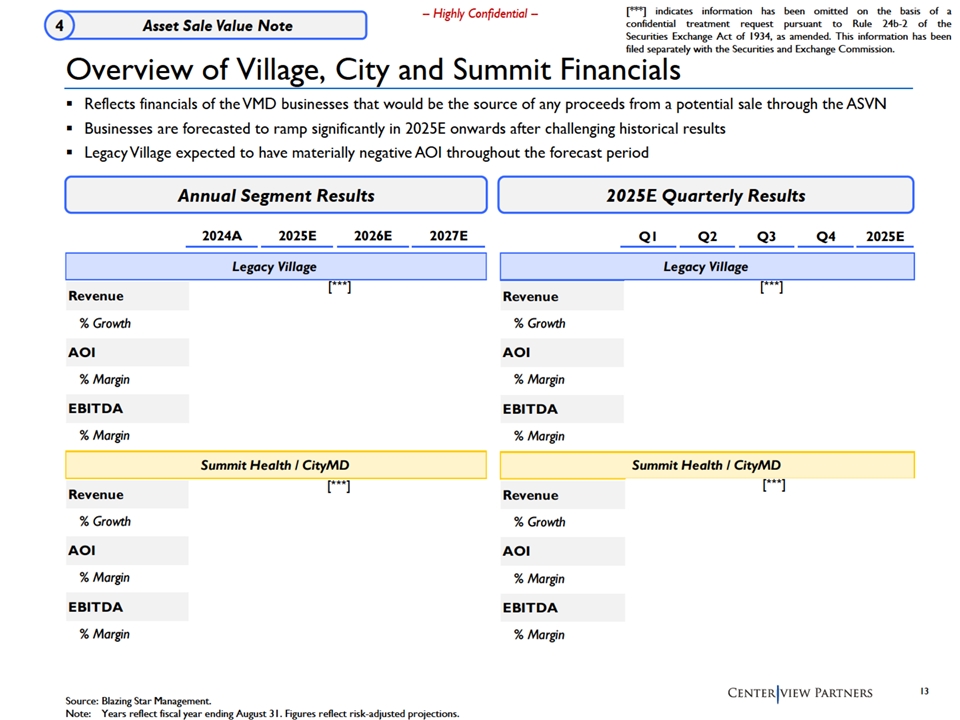Click the confidential treatment request note

coord(789,30)
